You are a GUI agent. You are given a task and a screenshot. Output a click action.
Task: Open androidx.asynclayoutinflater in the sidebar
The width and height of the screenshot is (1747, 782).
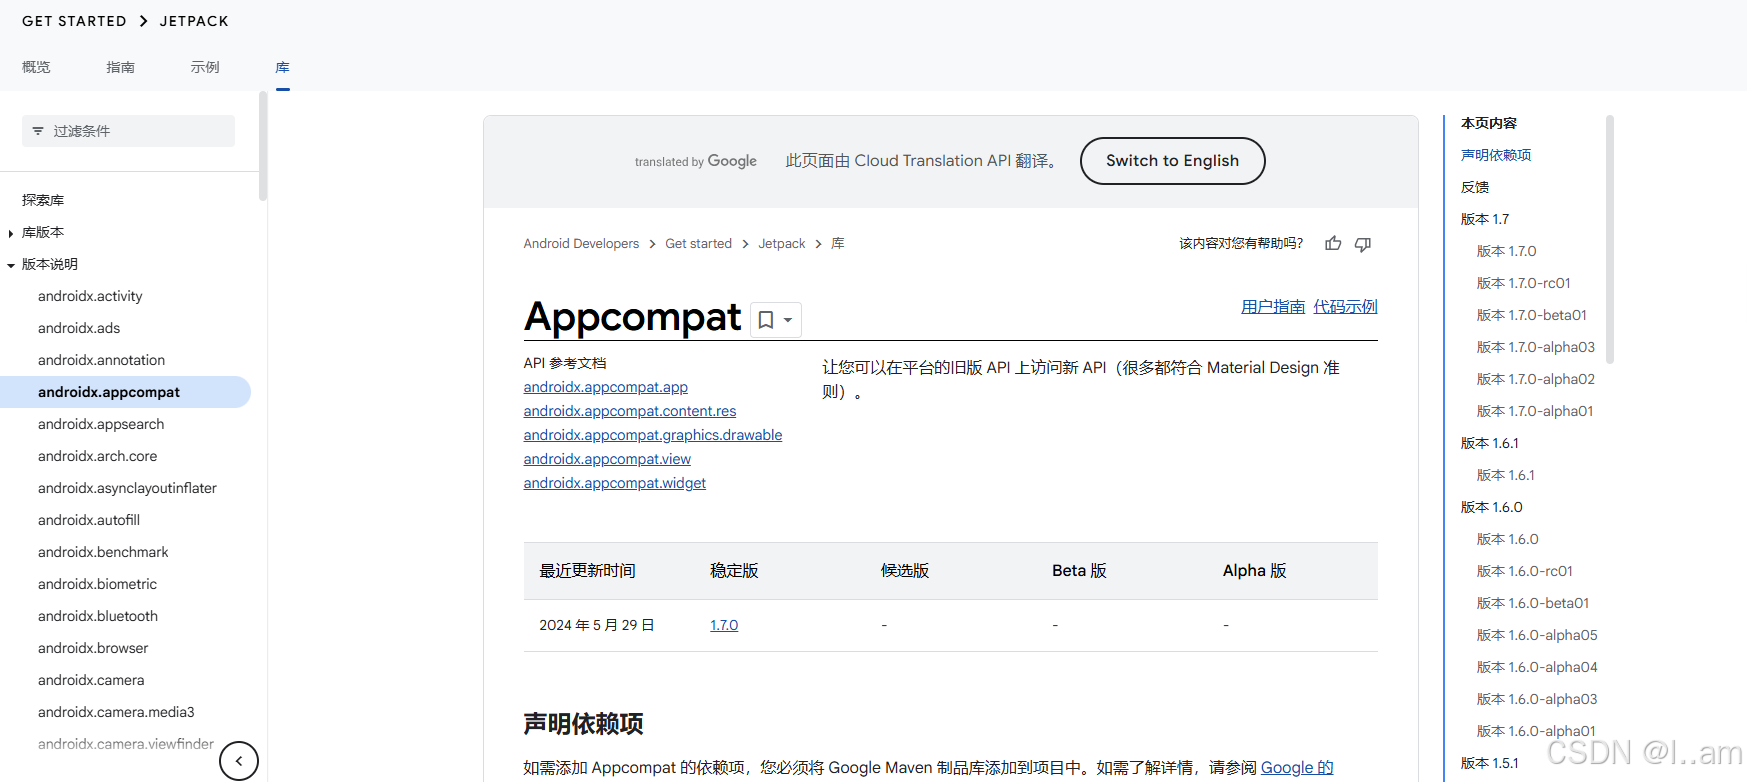coord(127,488)
